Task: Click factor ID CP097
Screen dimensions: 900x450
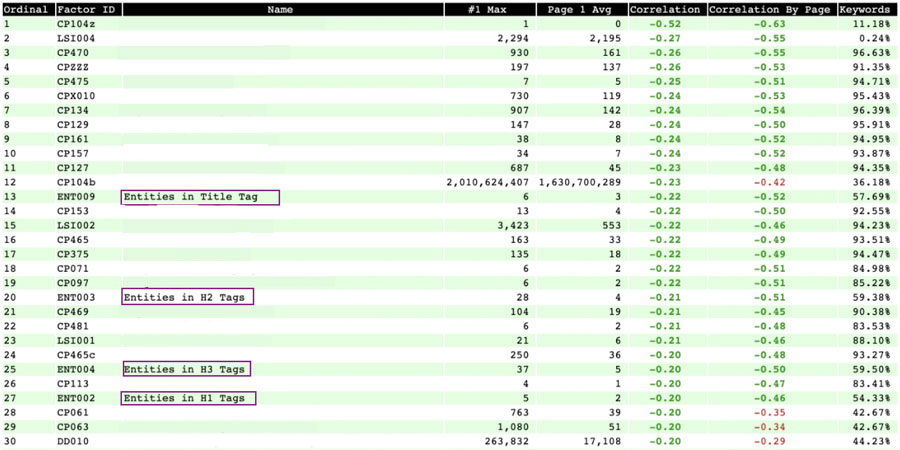Action: pos(72,283)
